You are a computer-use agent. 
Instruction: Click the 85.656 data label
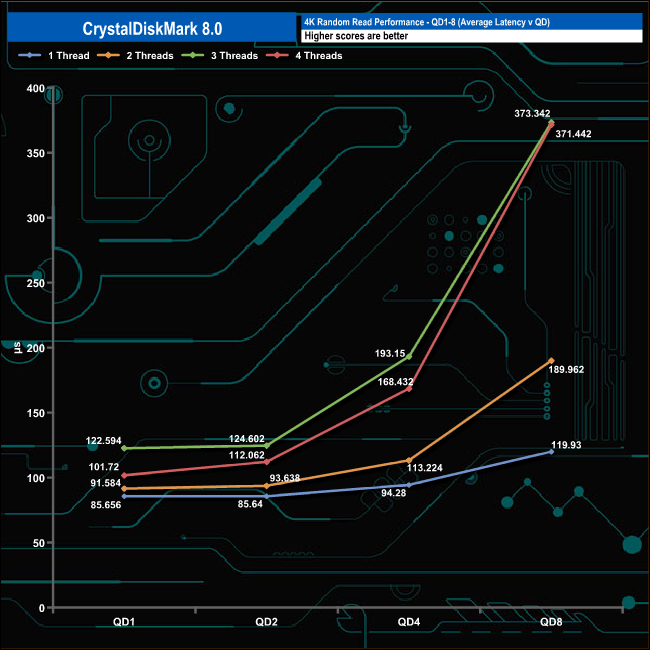[106, 505]
